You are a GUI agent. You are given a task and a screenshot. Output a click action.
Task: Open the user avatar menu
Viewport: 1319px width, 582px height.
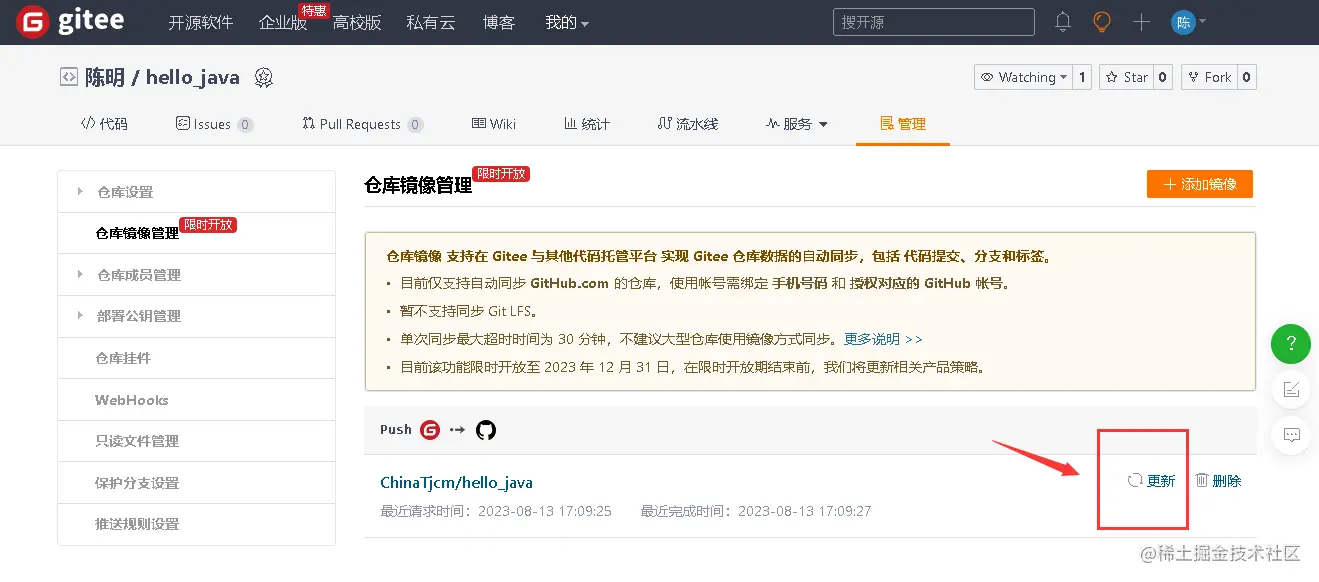coord(1188,22)
